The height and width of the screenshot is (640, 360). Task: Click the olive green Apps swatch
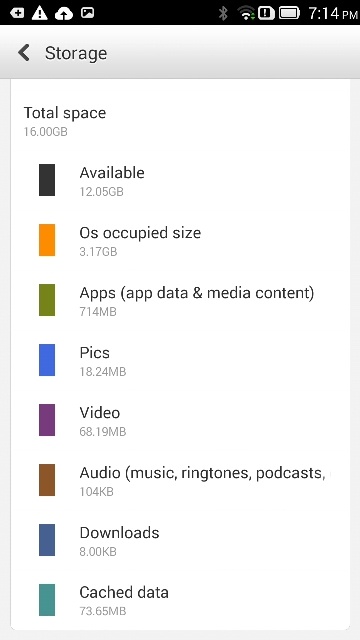point(47,300)
